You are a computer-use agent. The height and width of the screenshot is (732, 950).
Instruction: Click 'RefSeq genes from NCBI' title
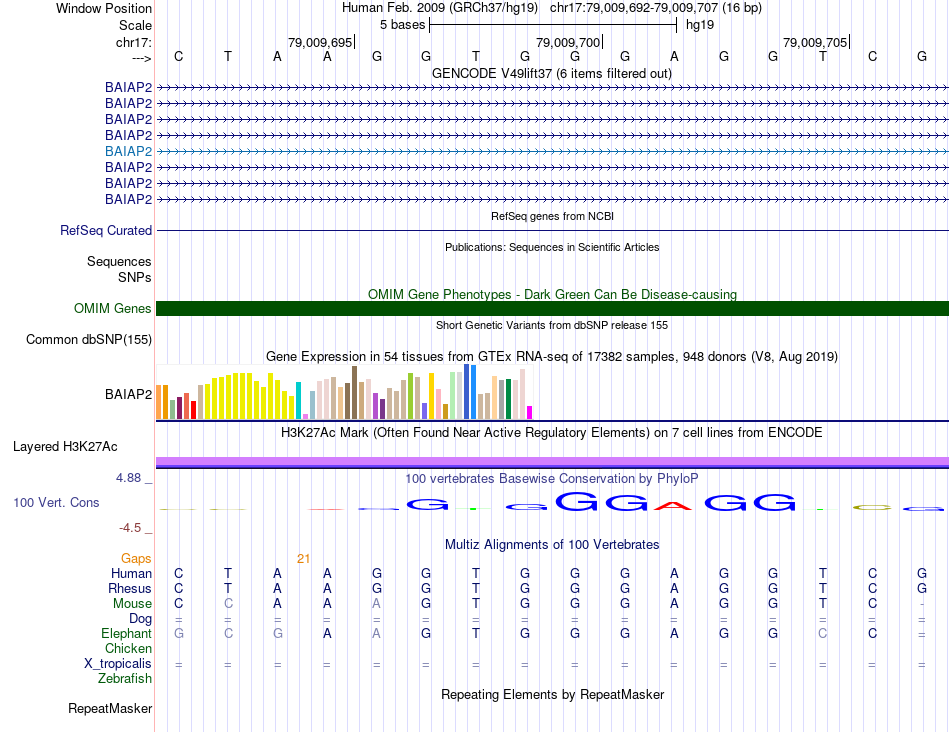click(552, 216)
